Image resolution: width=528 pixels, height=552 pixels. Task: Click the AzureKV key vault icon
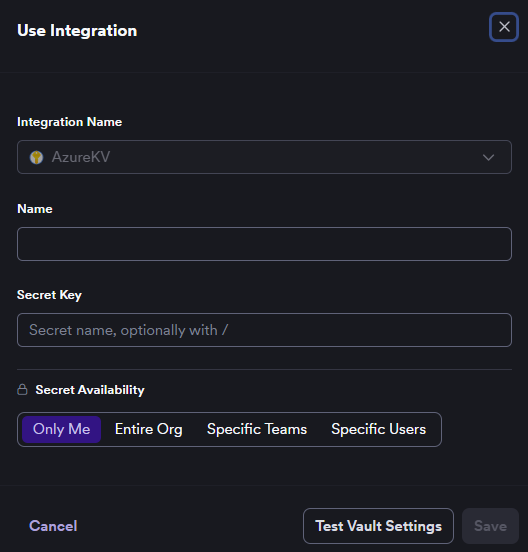[x=36, y=157]
